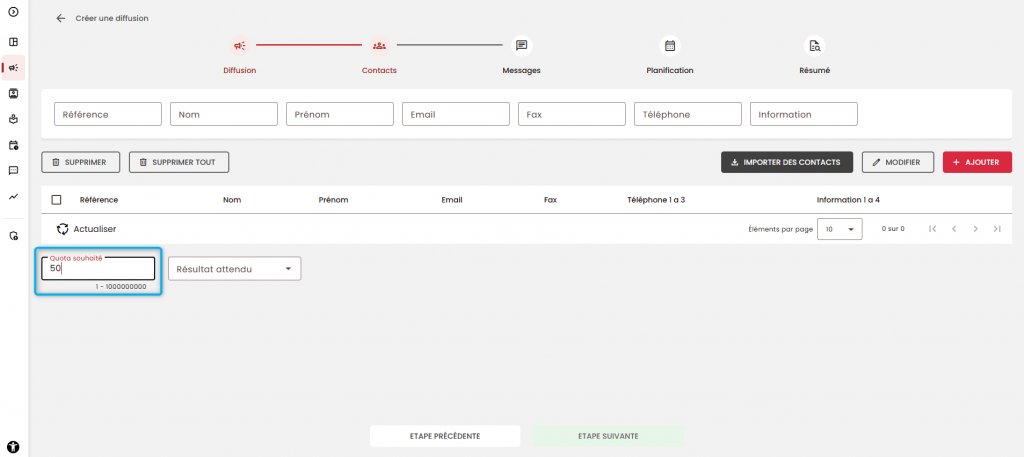Screen dimensions: 1024x457
Task: Click the SUPPRIMER button
Action: tap(80, 162)
